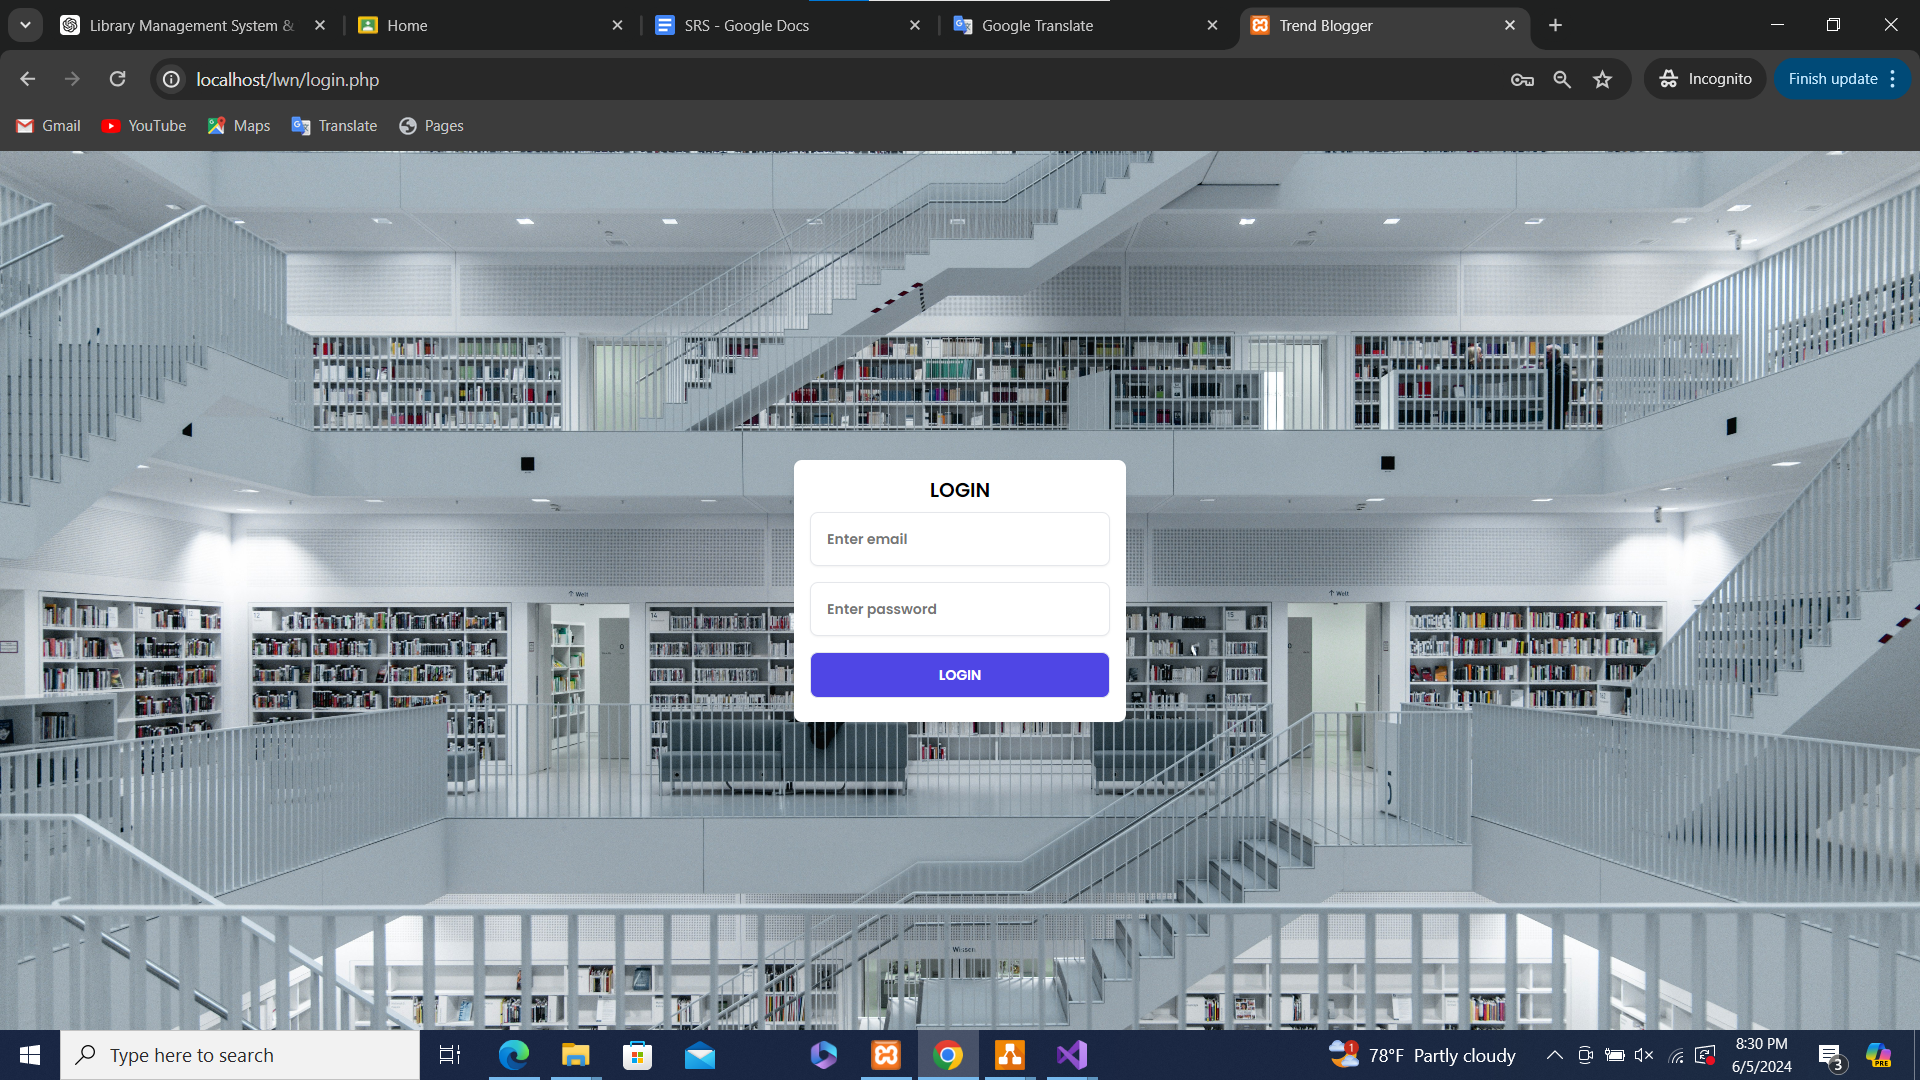Viewport: 1920px width, 1080px height.
Task: Switch to SRS - Google Docs tab
Action: pyautogui.click(x=746, y=26)
